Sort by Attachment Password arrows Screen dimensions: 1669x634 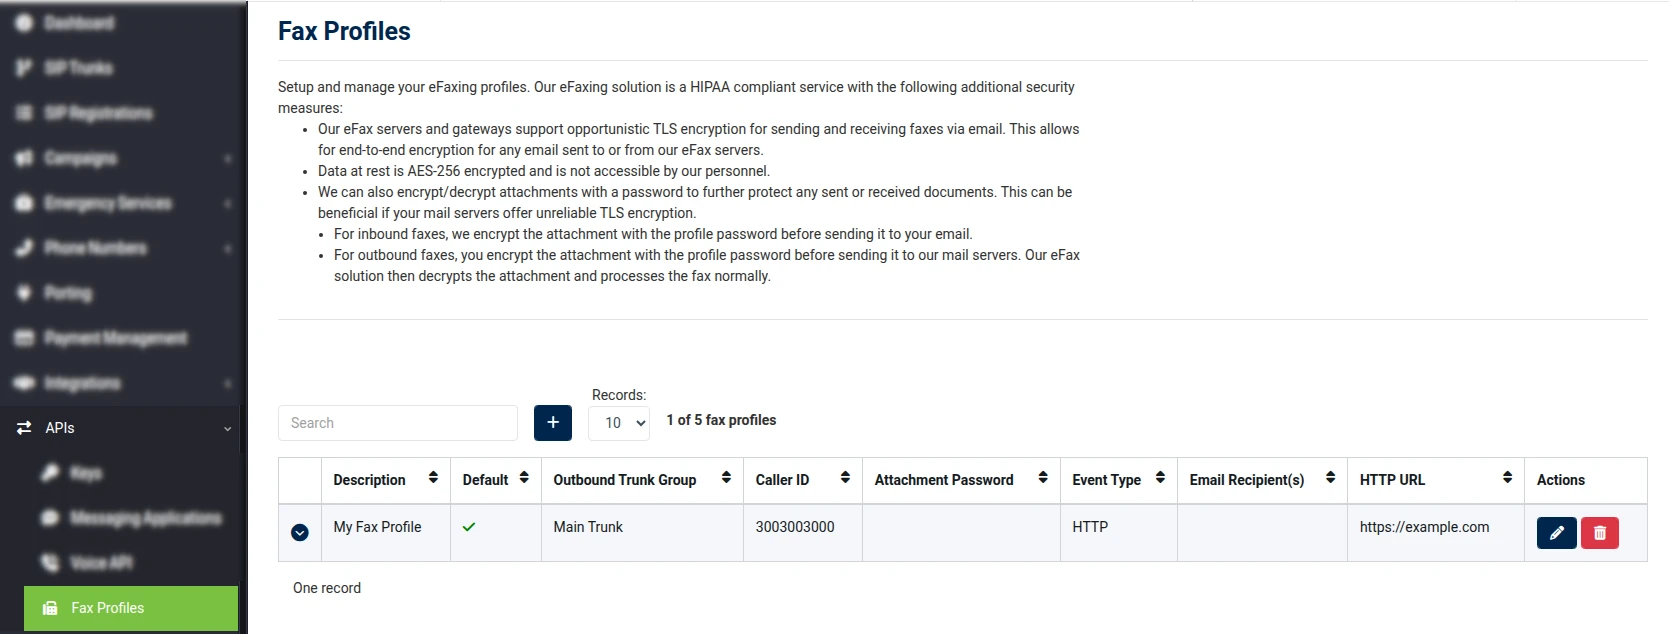click(x=1043, y=478)
